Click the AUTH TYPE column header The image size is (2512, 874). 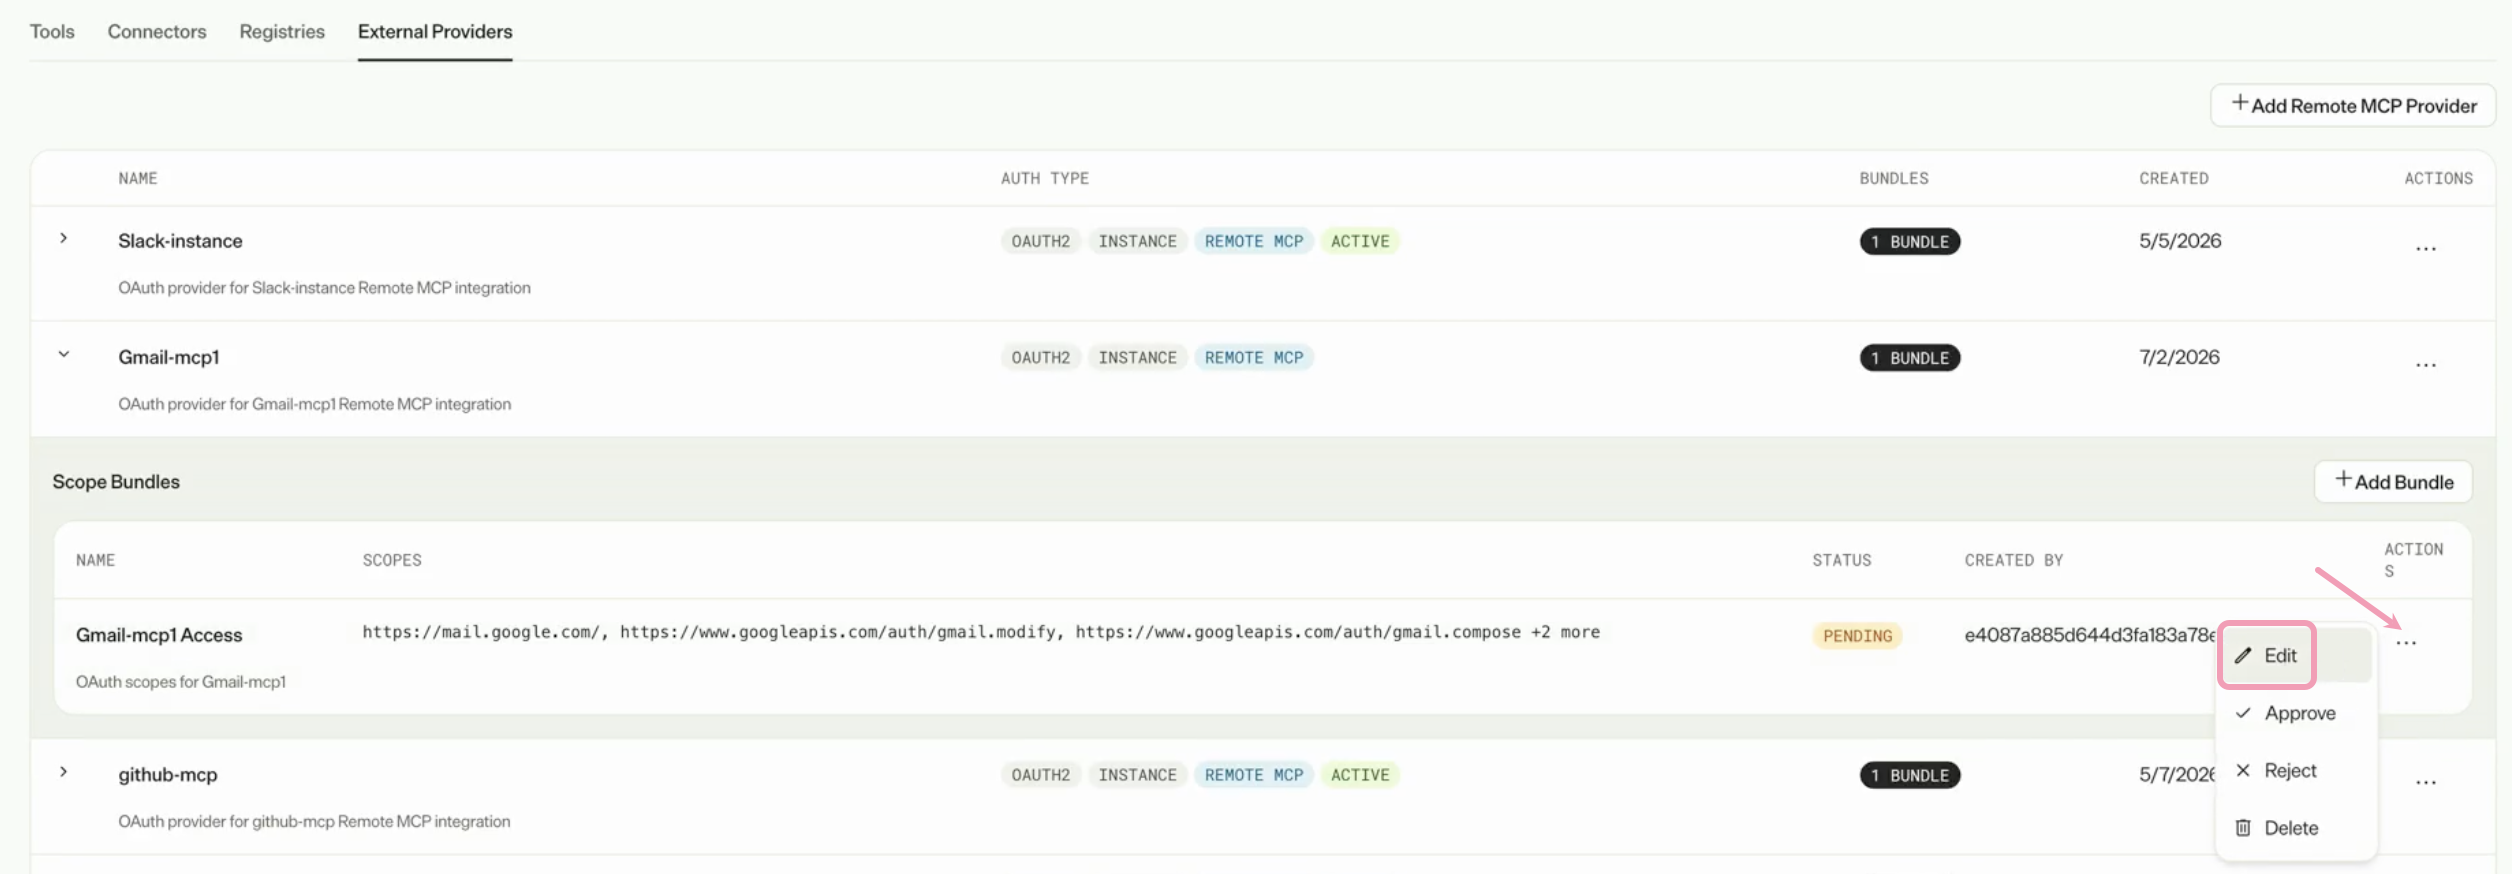coord(1045,178)
